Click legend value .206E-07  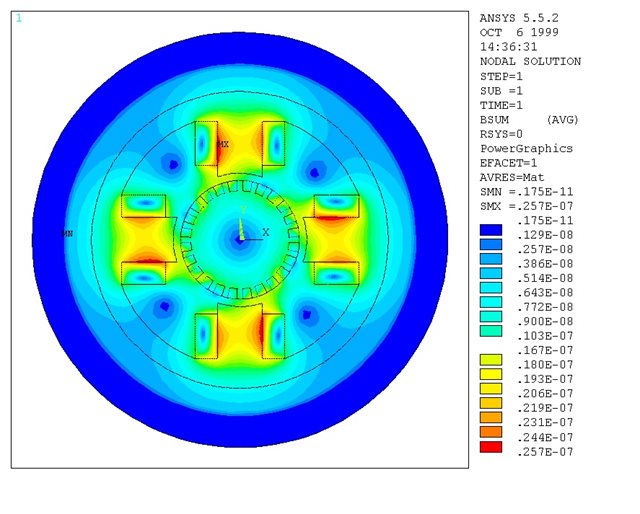(x=545, y=394)
